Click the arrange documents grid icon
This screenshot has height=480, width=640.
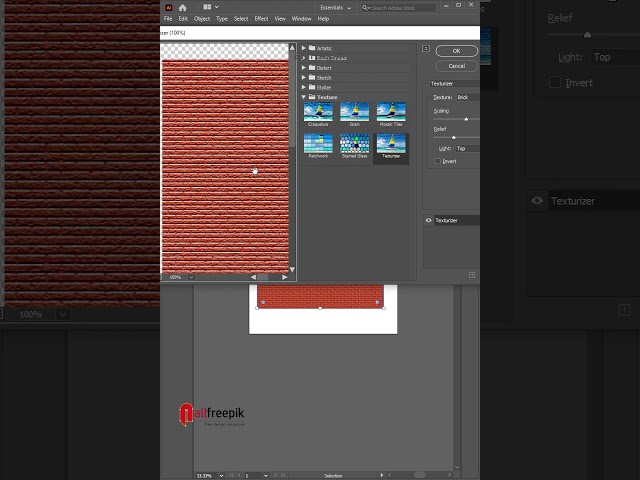click(207, 7)
